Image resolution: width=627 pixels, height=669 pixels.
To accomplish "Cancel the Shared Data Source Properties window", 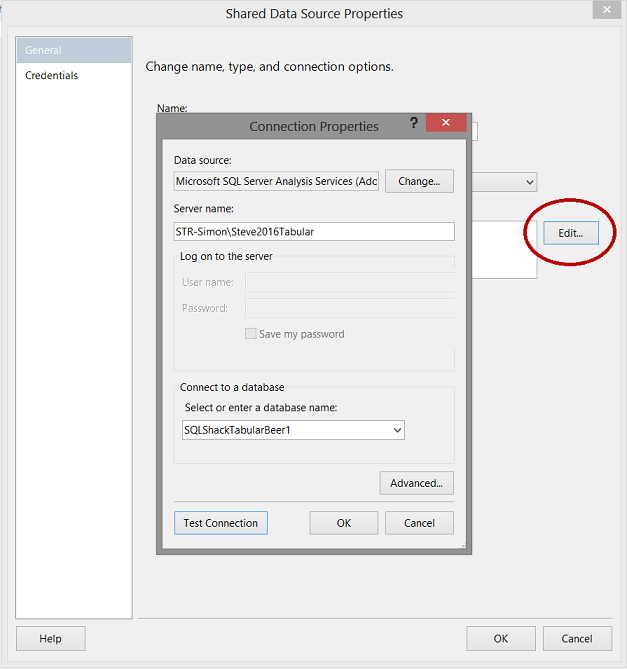I will tap(576, 639).
